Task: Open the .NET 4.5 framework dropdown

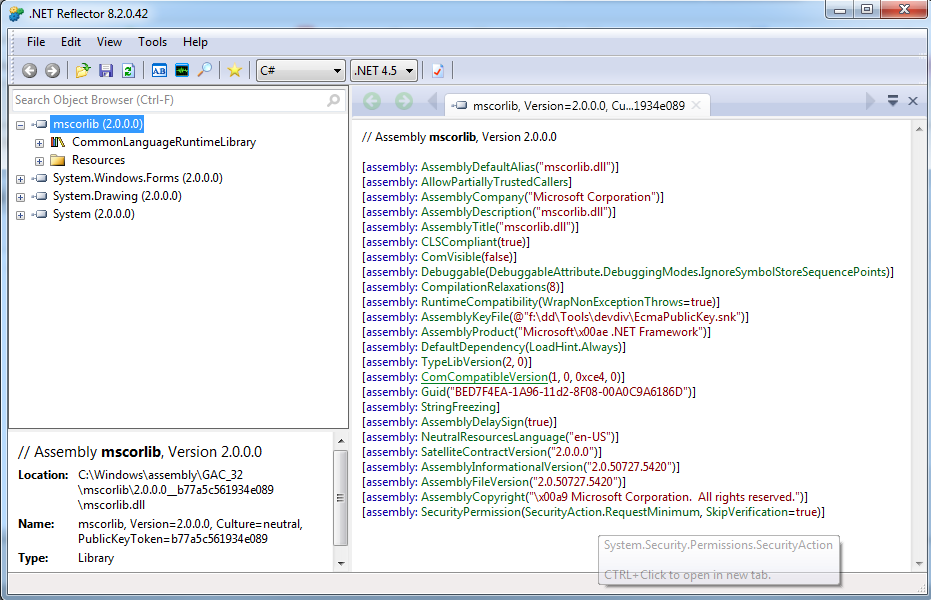Action: pyautogui.click(x=384, y=71)
